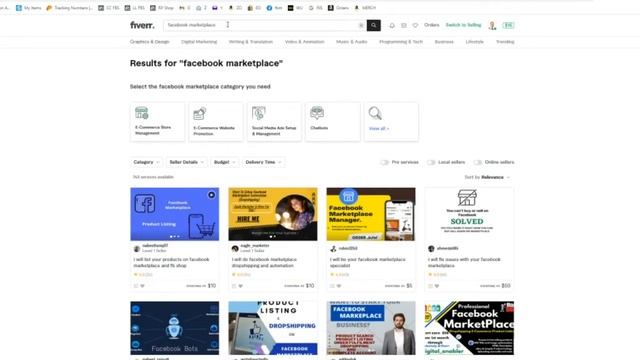Open the messages envelope icon
Screen dimensions: 640x360
pos(404,25)
